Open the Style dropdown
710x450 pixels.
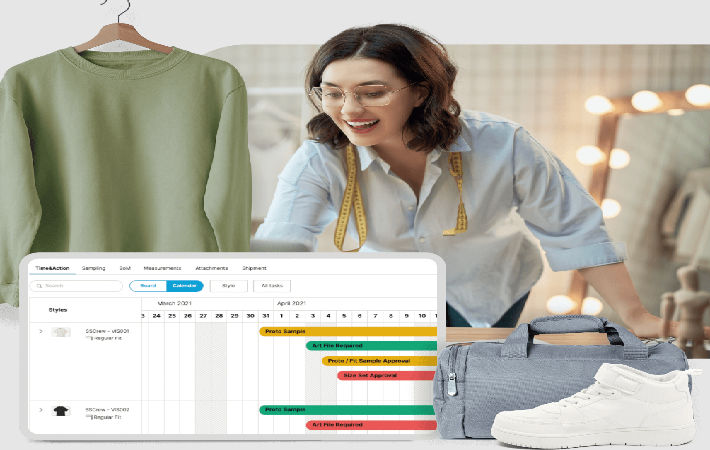click(229, 286)
